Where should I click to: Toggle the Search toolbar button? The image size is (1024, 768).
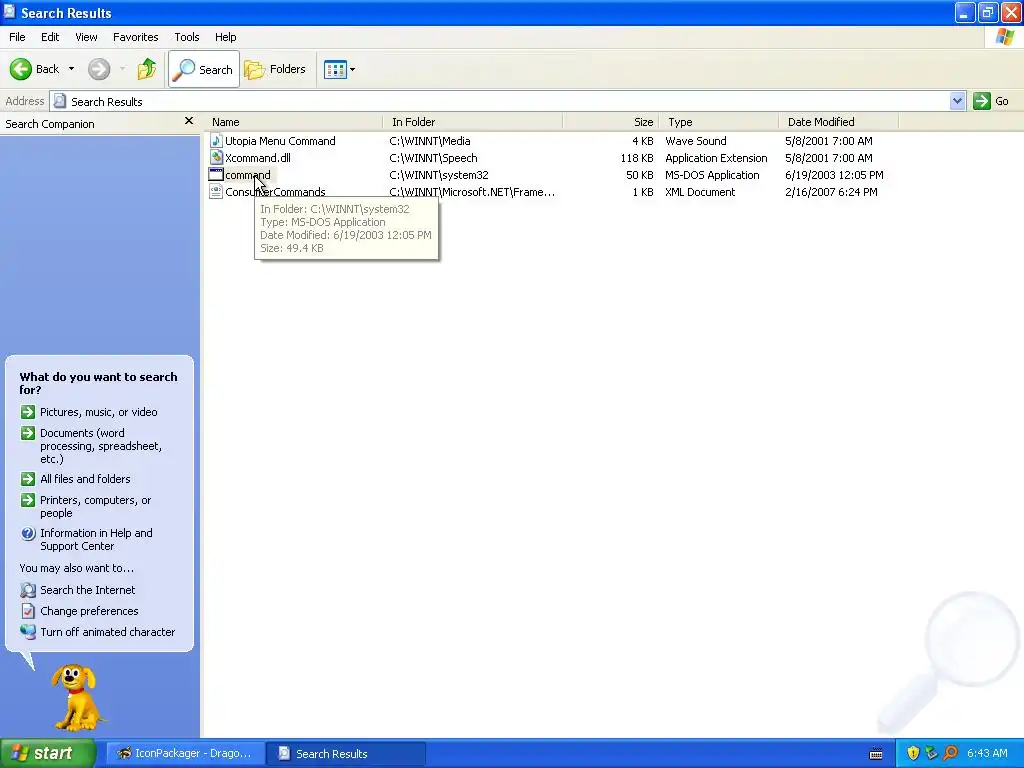204,69
